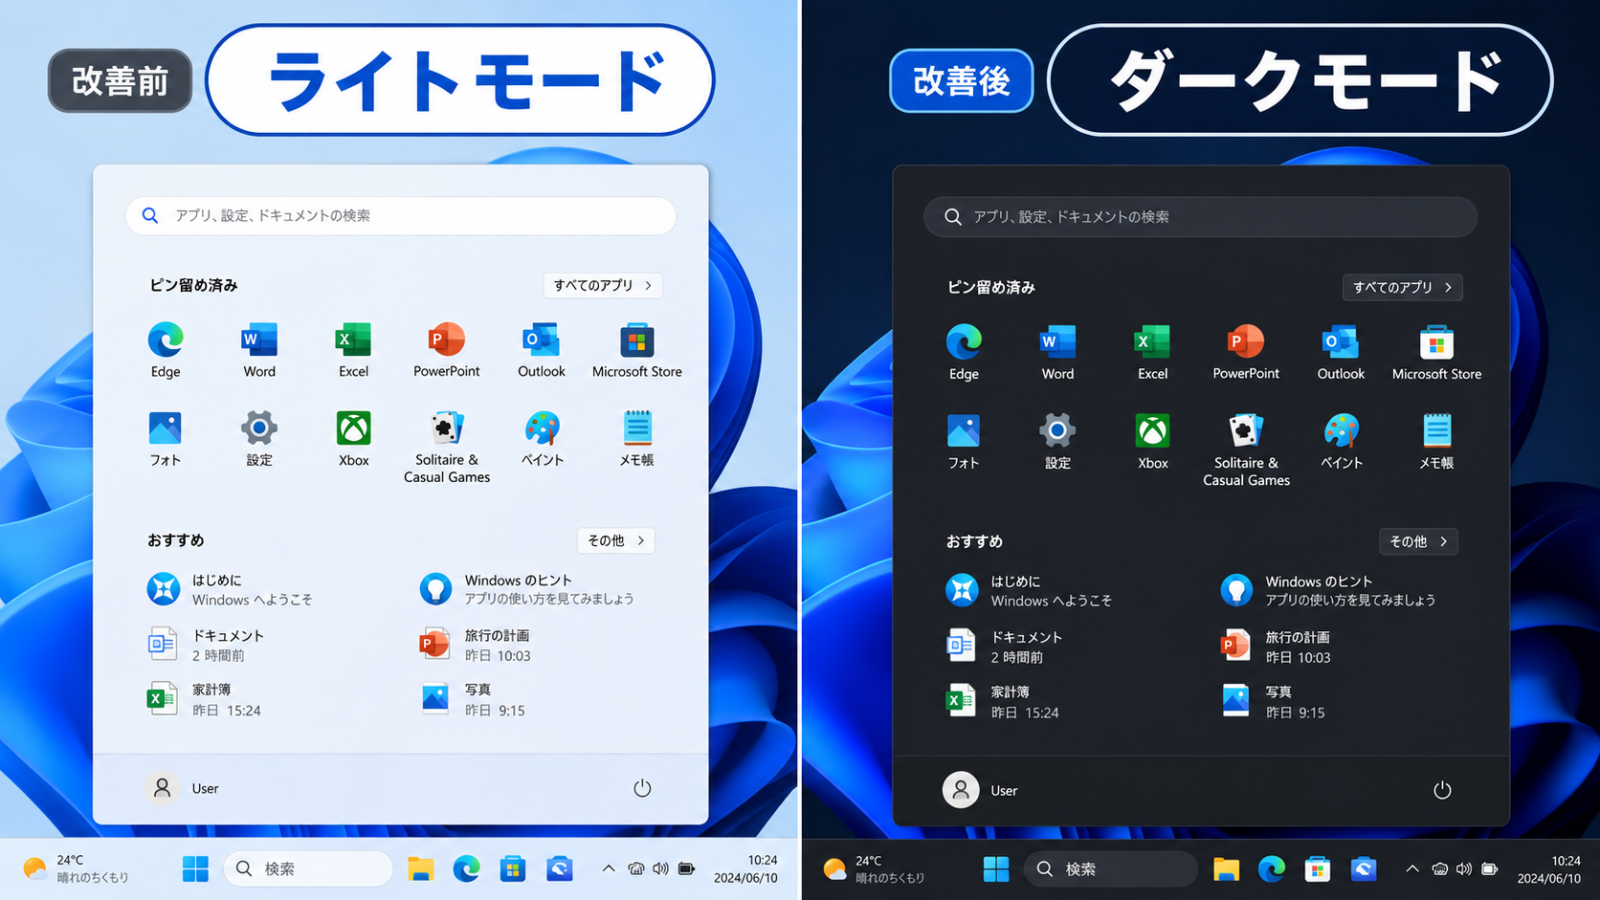The height and width of the screenshot is (900, 1600).
Task: Click the dark mode Start menu search field
Action: pos(1200,217)
